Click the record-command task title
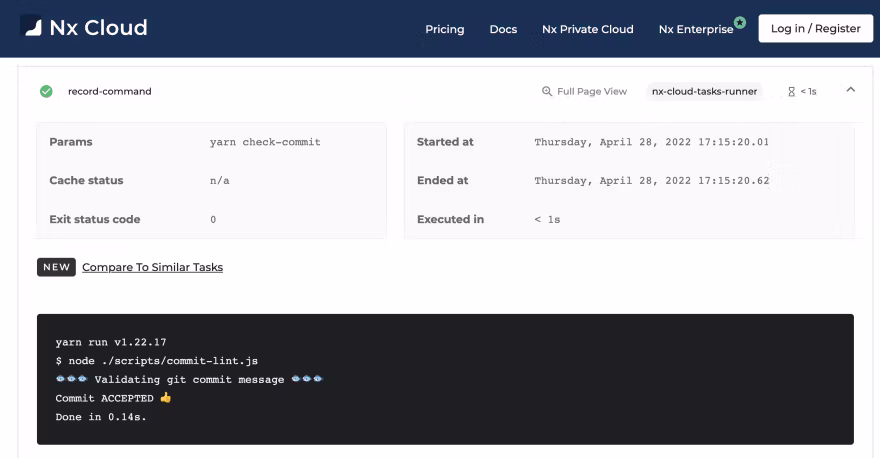 point(109,91)
